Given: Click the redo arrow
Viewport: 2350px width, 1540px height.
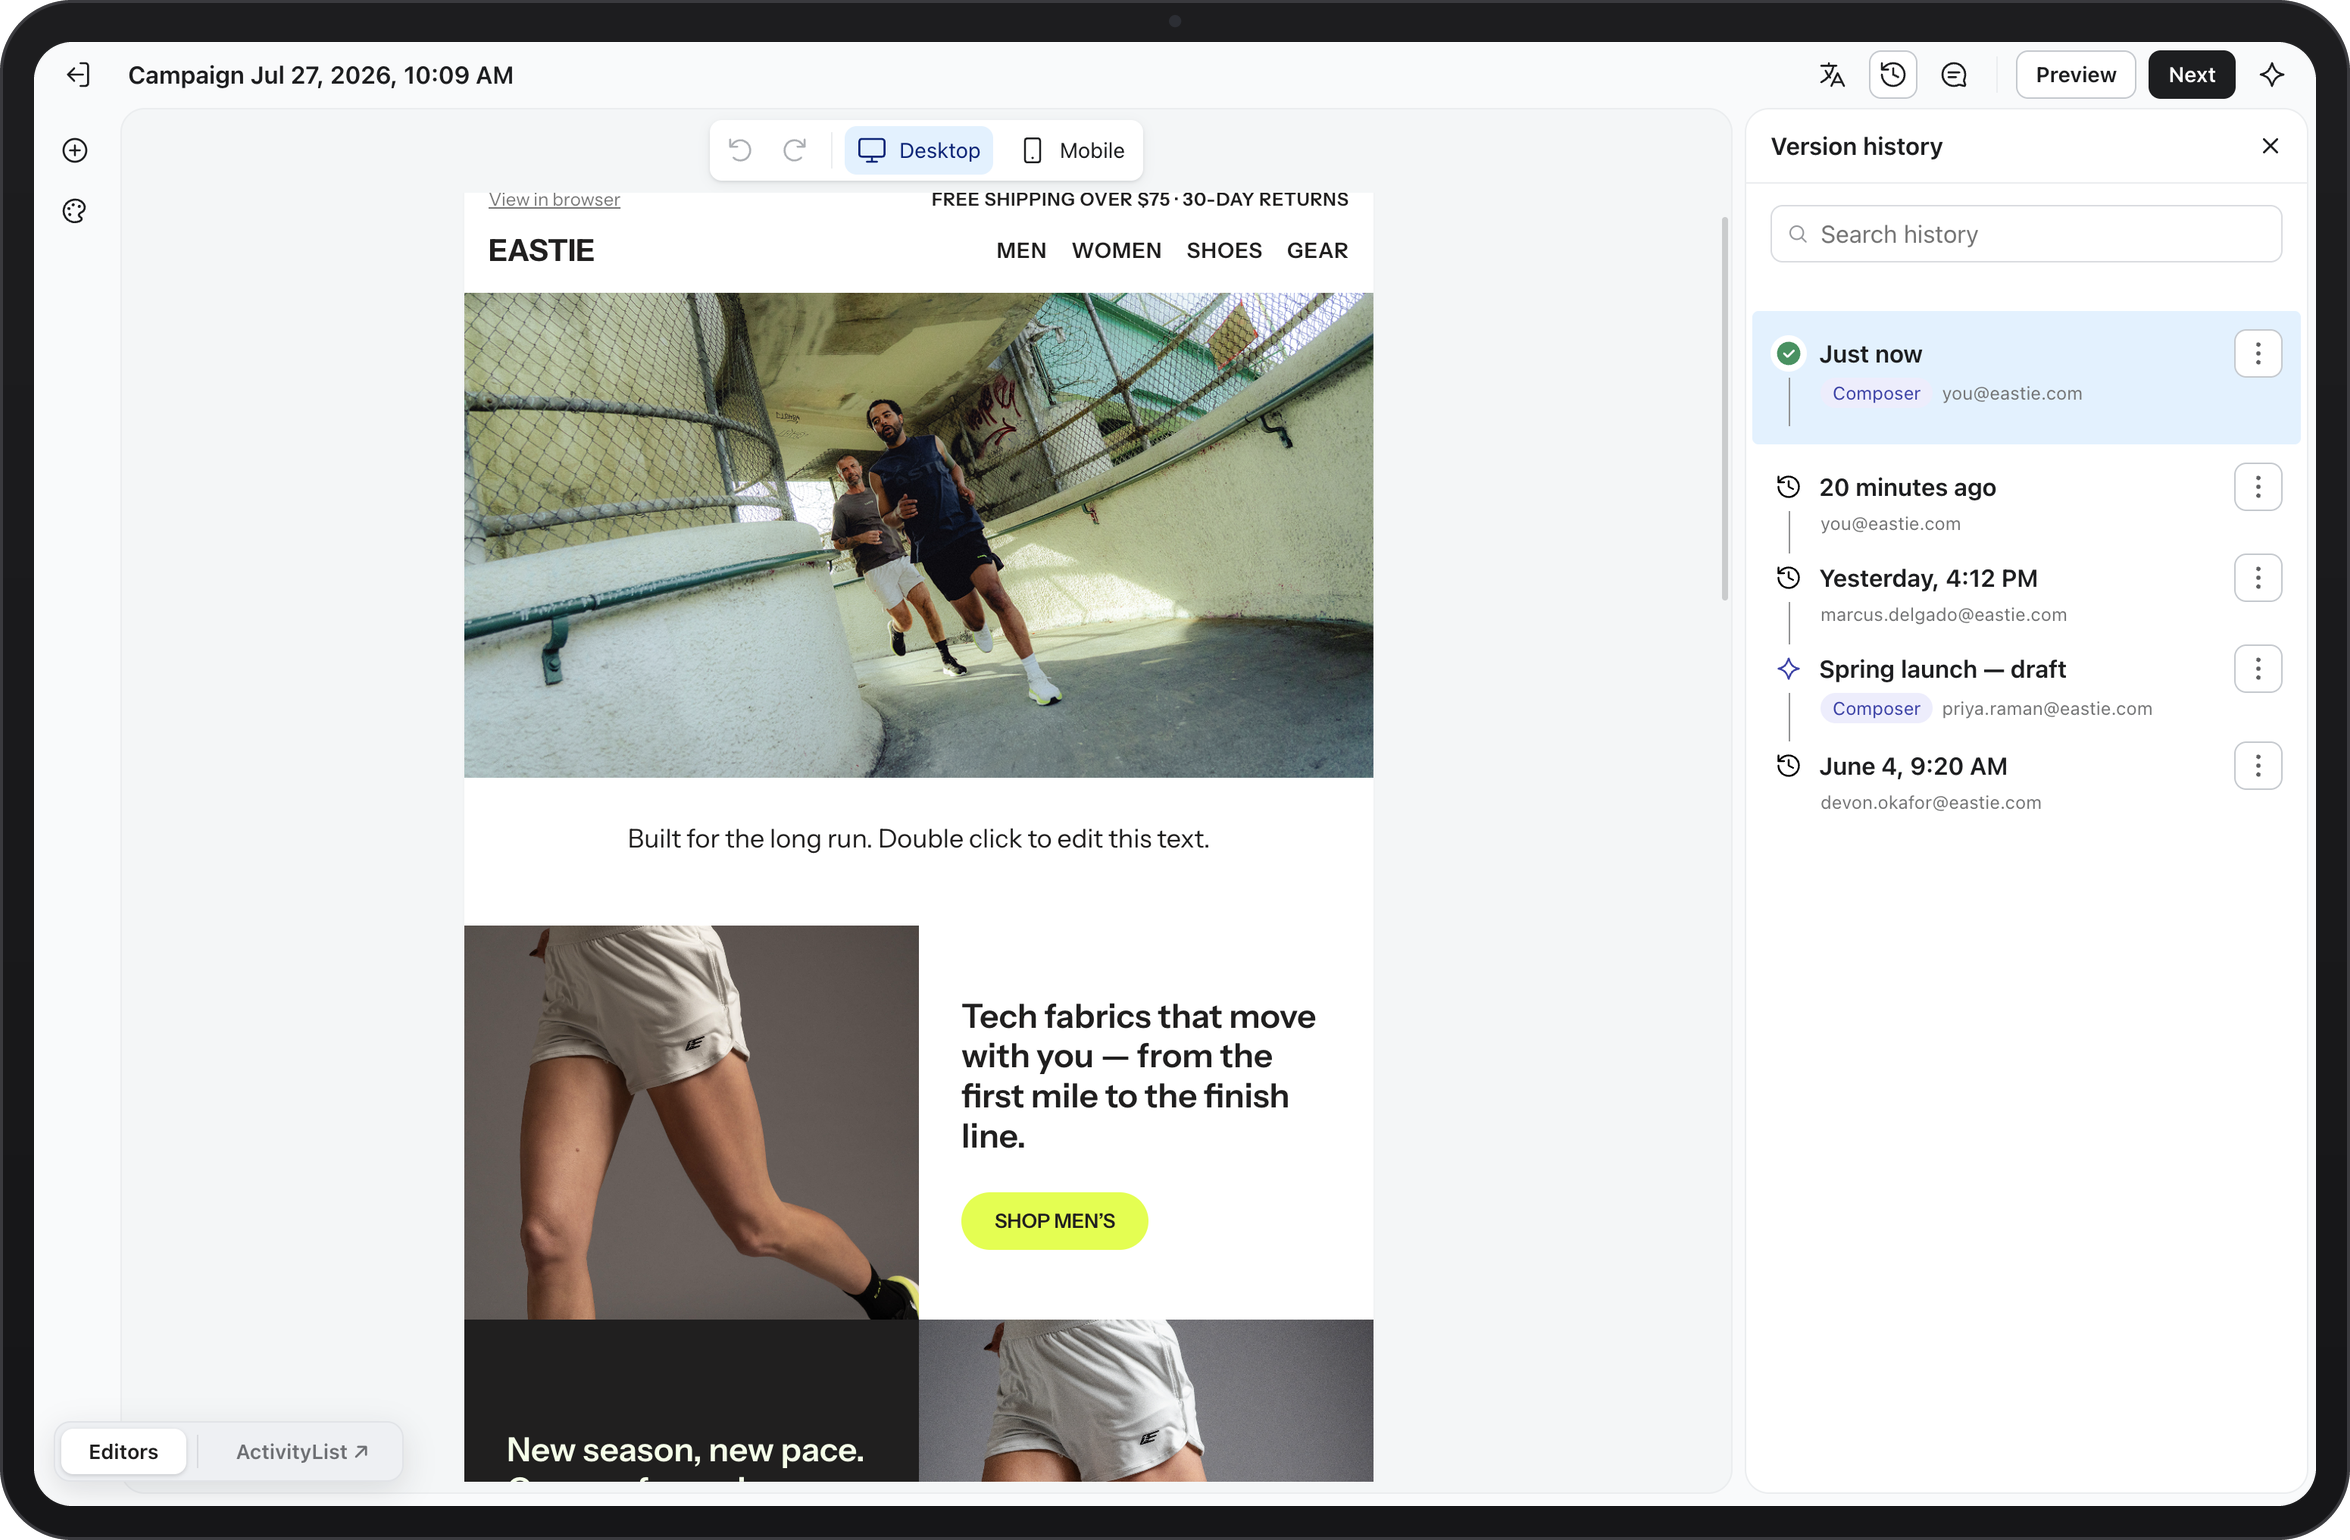Looking at the screenshot, I should (x=795, y=150).
